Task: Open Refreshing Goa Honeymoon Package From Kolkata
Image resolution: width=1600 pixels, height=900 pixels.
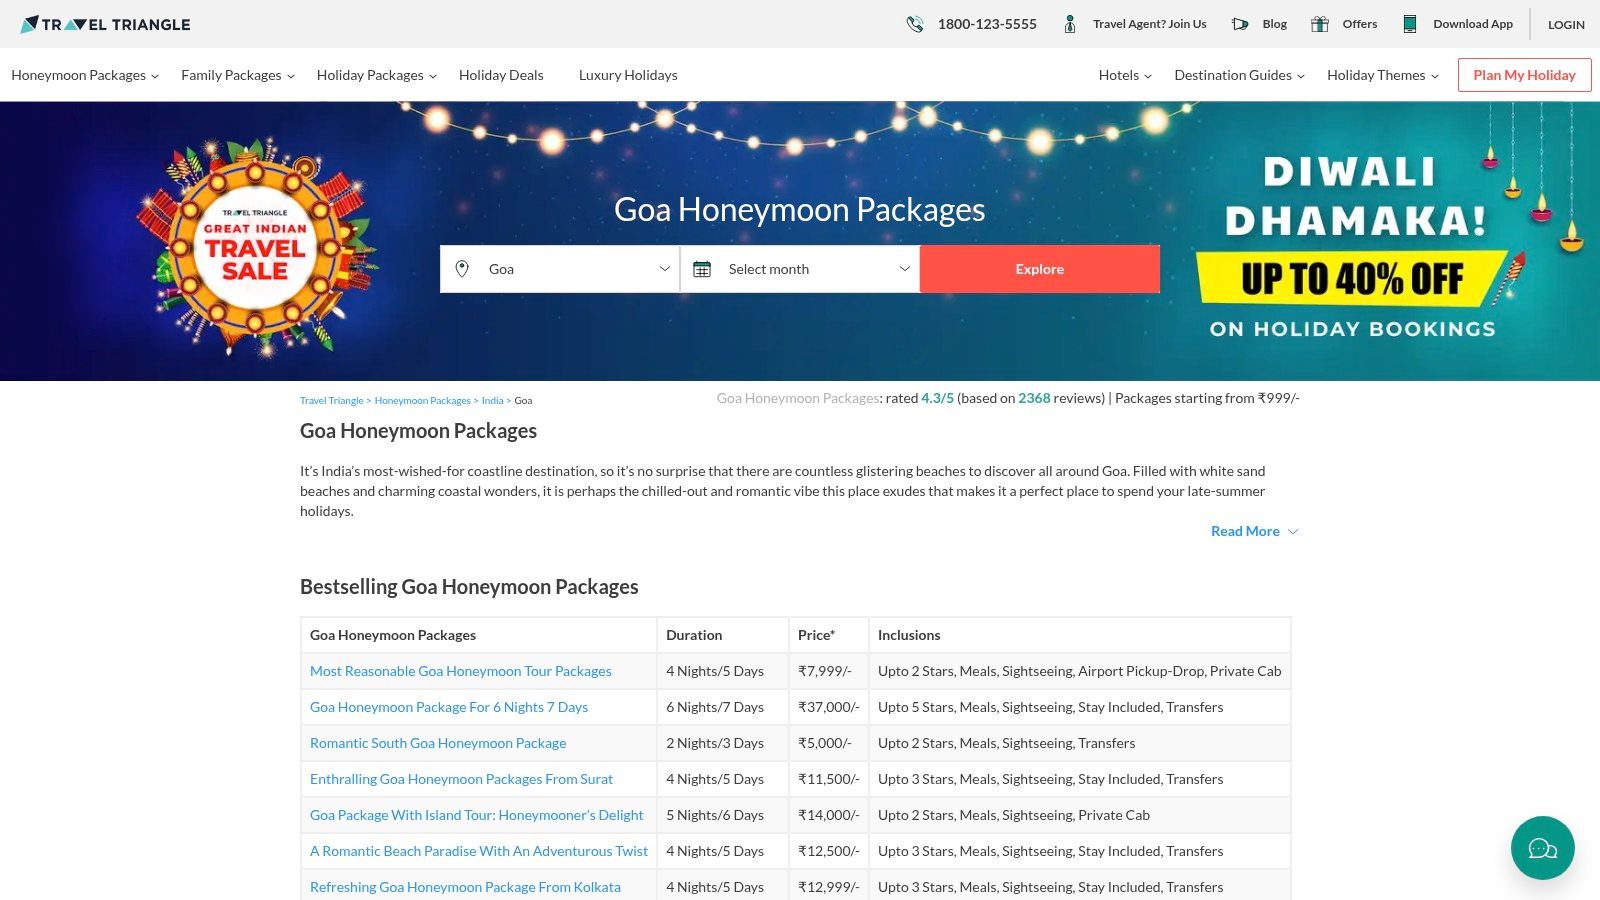Action: coord(465,887)
